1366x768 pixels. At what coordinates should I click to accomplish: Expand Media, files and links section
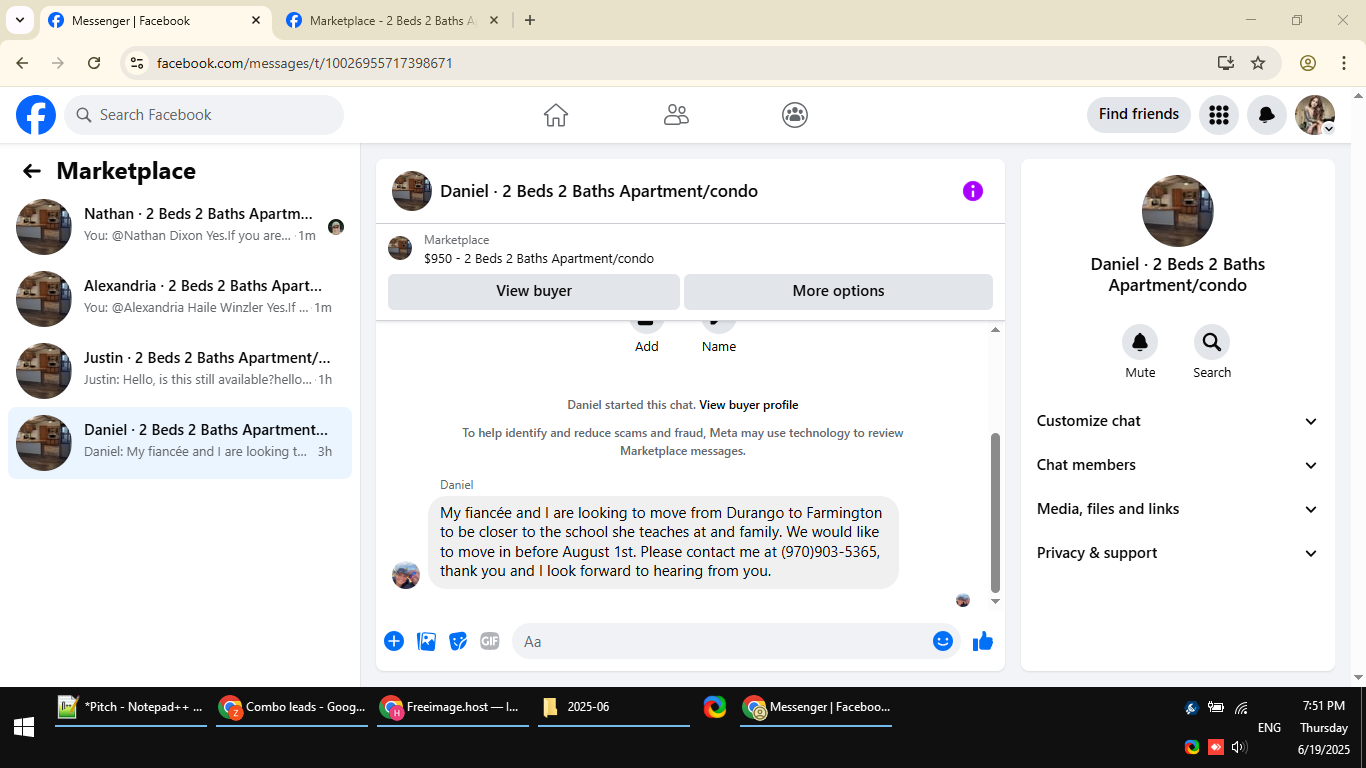click(1177, 509)
